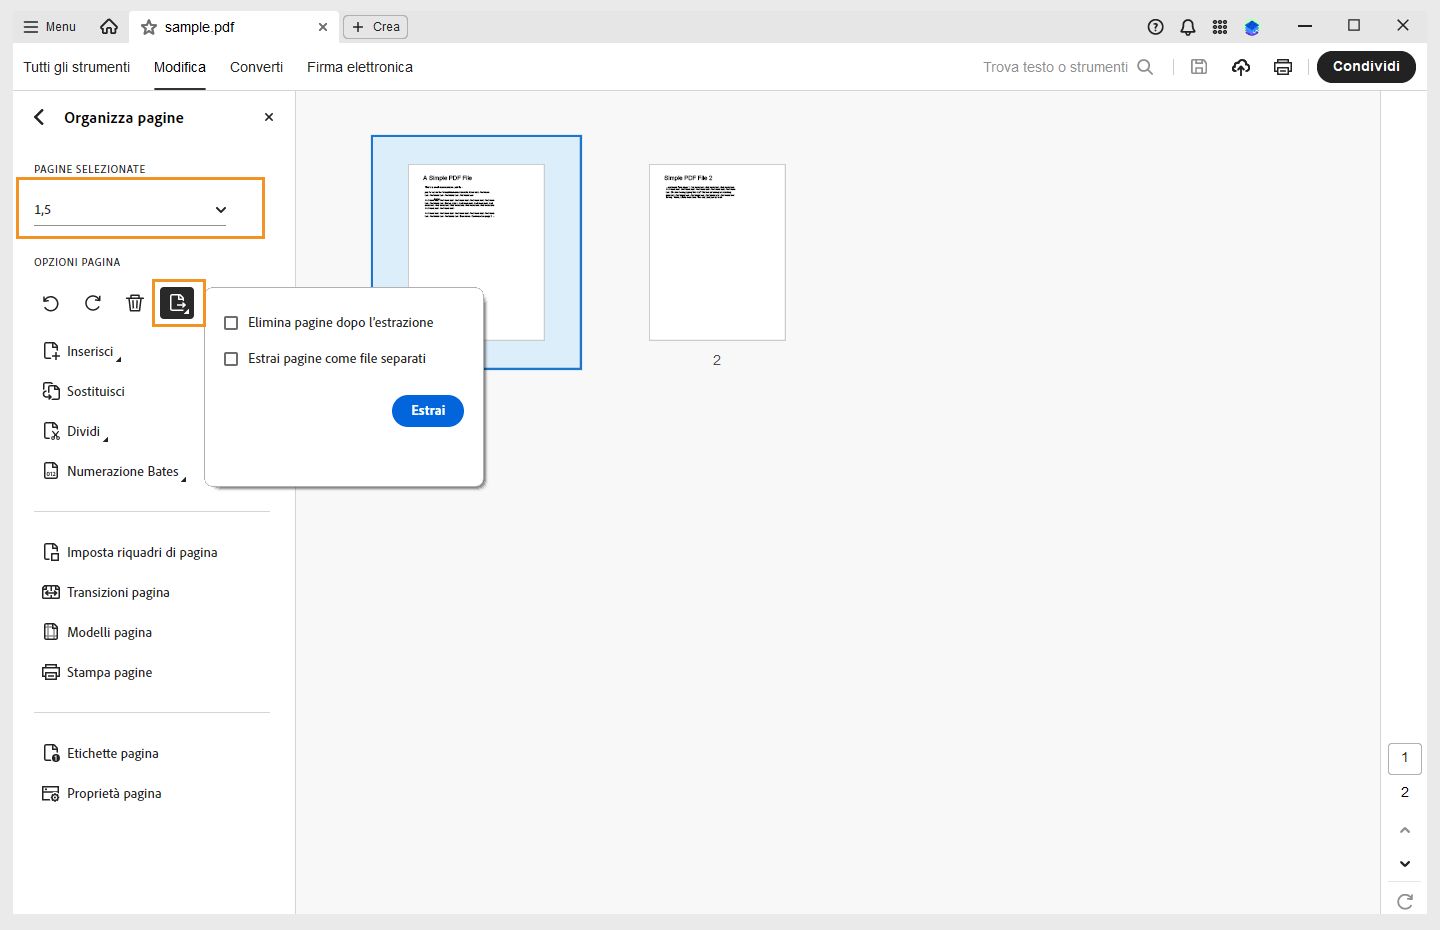Delete selected pages with trash icon

(134, 303)
